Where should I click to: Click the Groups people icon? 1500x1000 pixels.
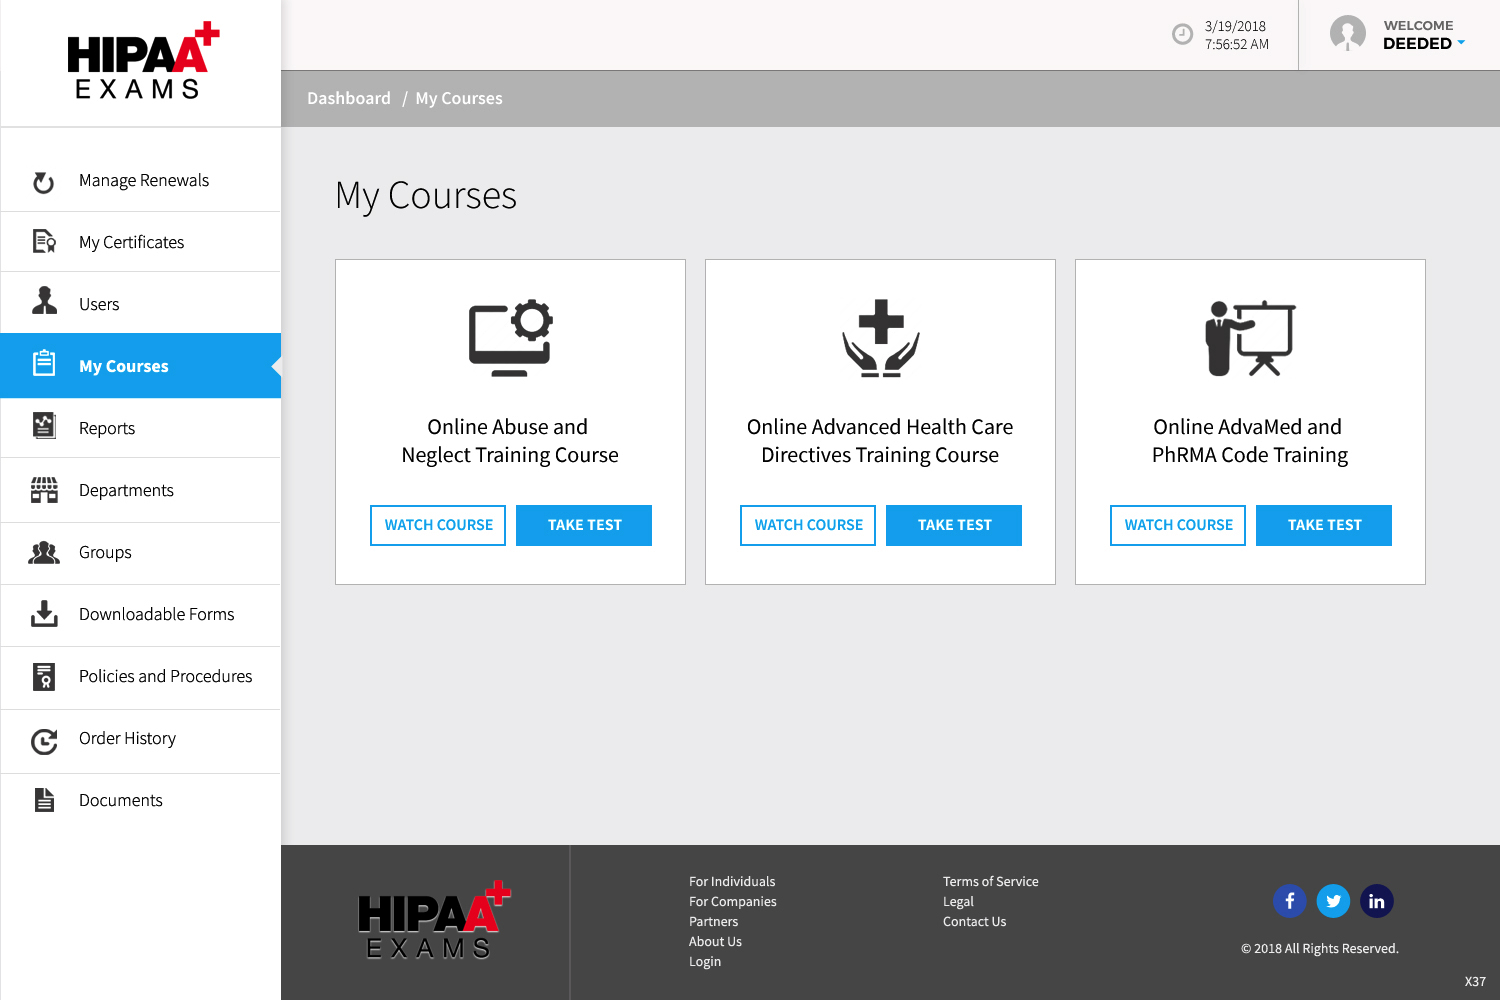pyautogui.click(x=44, y=552)
